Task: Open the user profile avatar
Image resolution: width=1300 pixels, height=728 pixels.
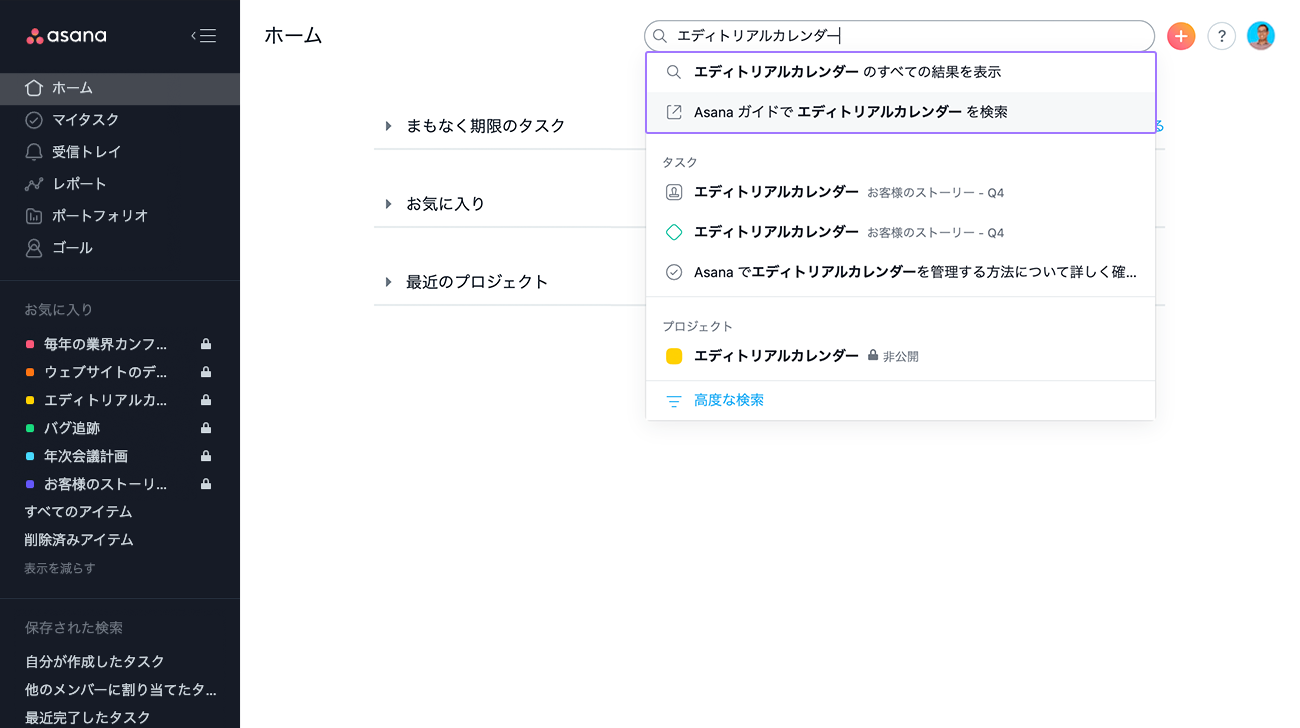Action: point(1261,36)
